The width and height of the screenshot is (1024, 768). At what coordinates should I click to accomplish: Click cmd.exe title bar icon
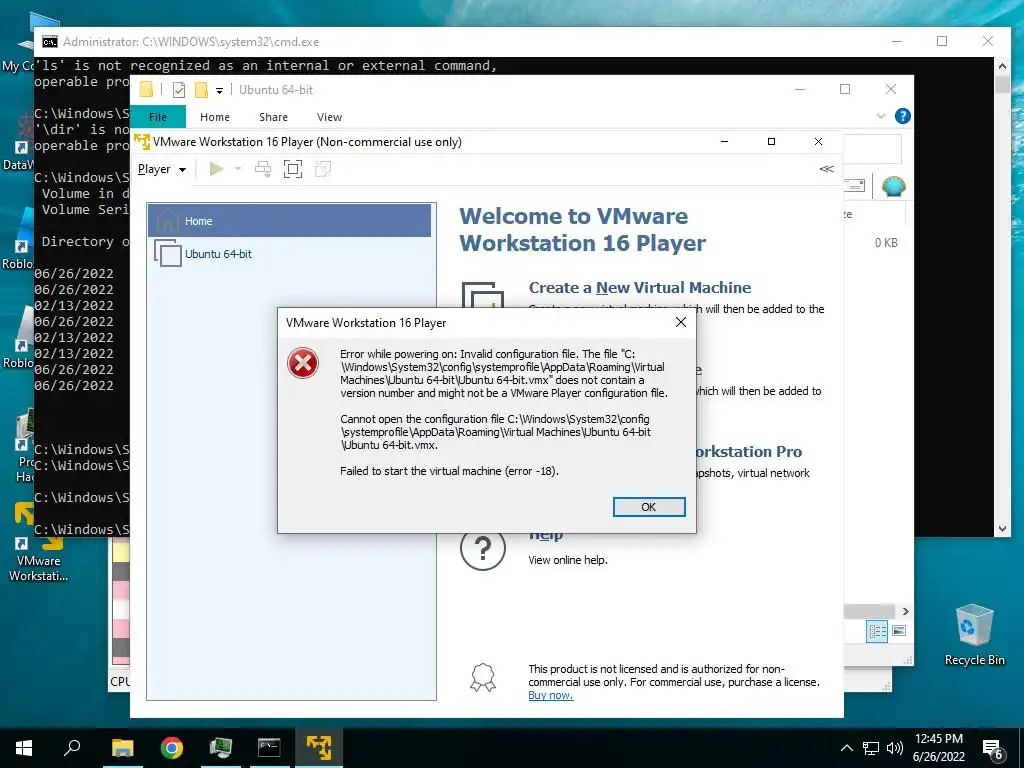[x=50, y=42]
